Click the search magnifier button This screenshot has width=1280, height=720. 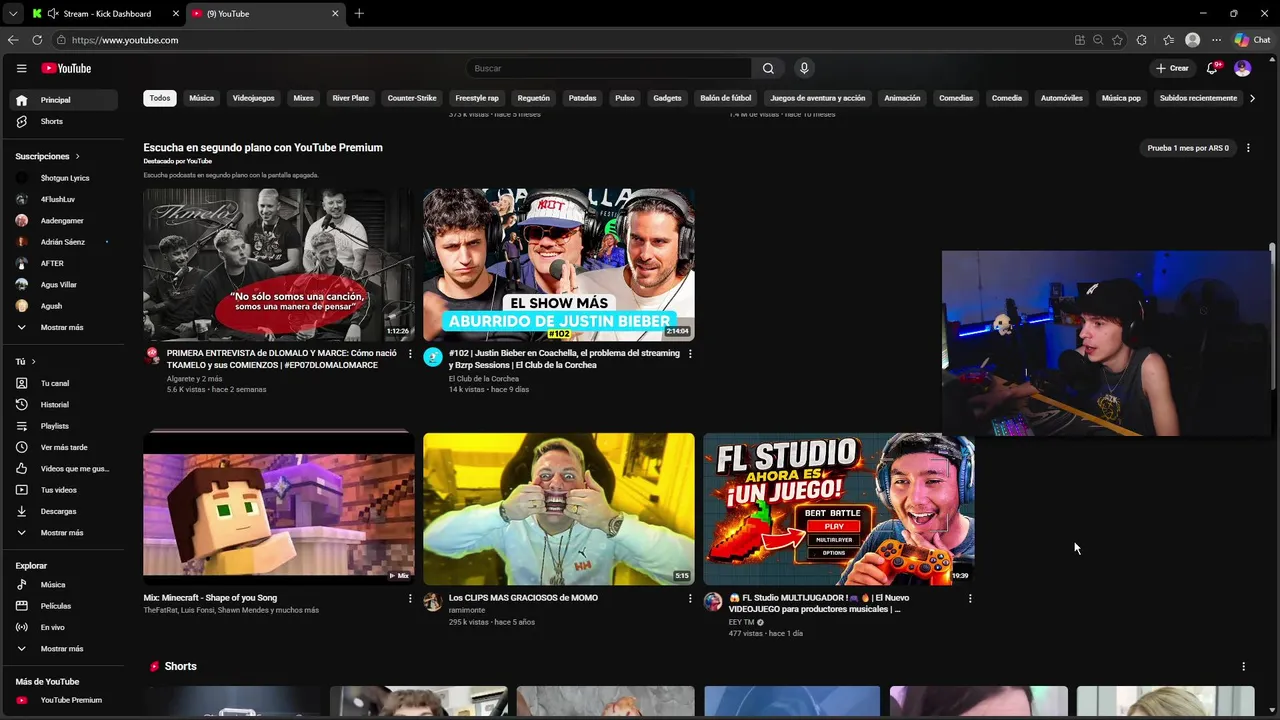pyautogui.click(x=768, y=68)
